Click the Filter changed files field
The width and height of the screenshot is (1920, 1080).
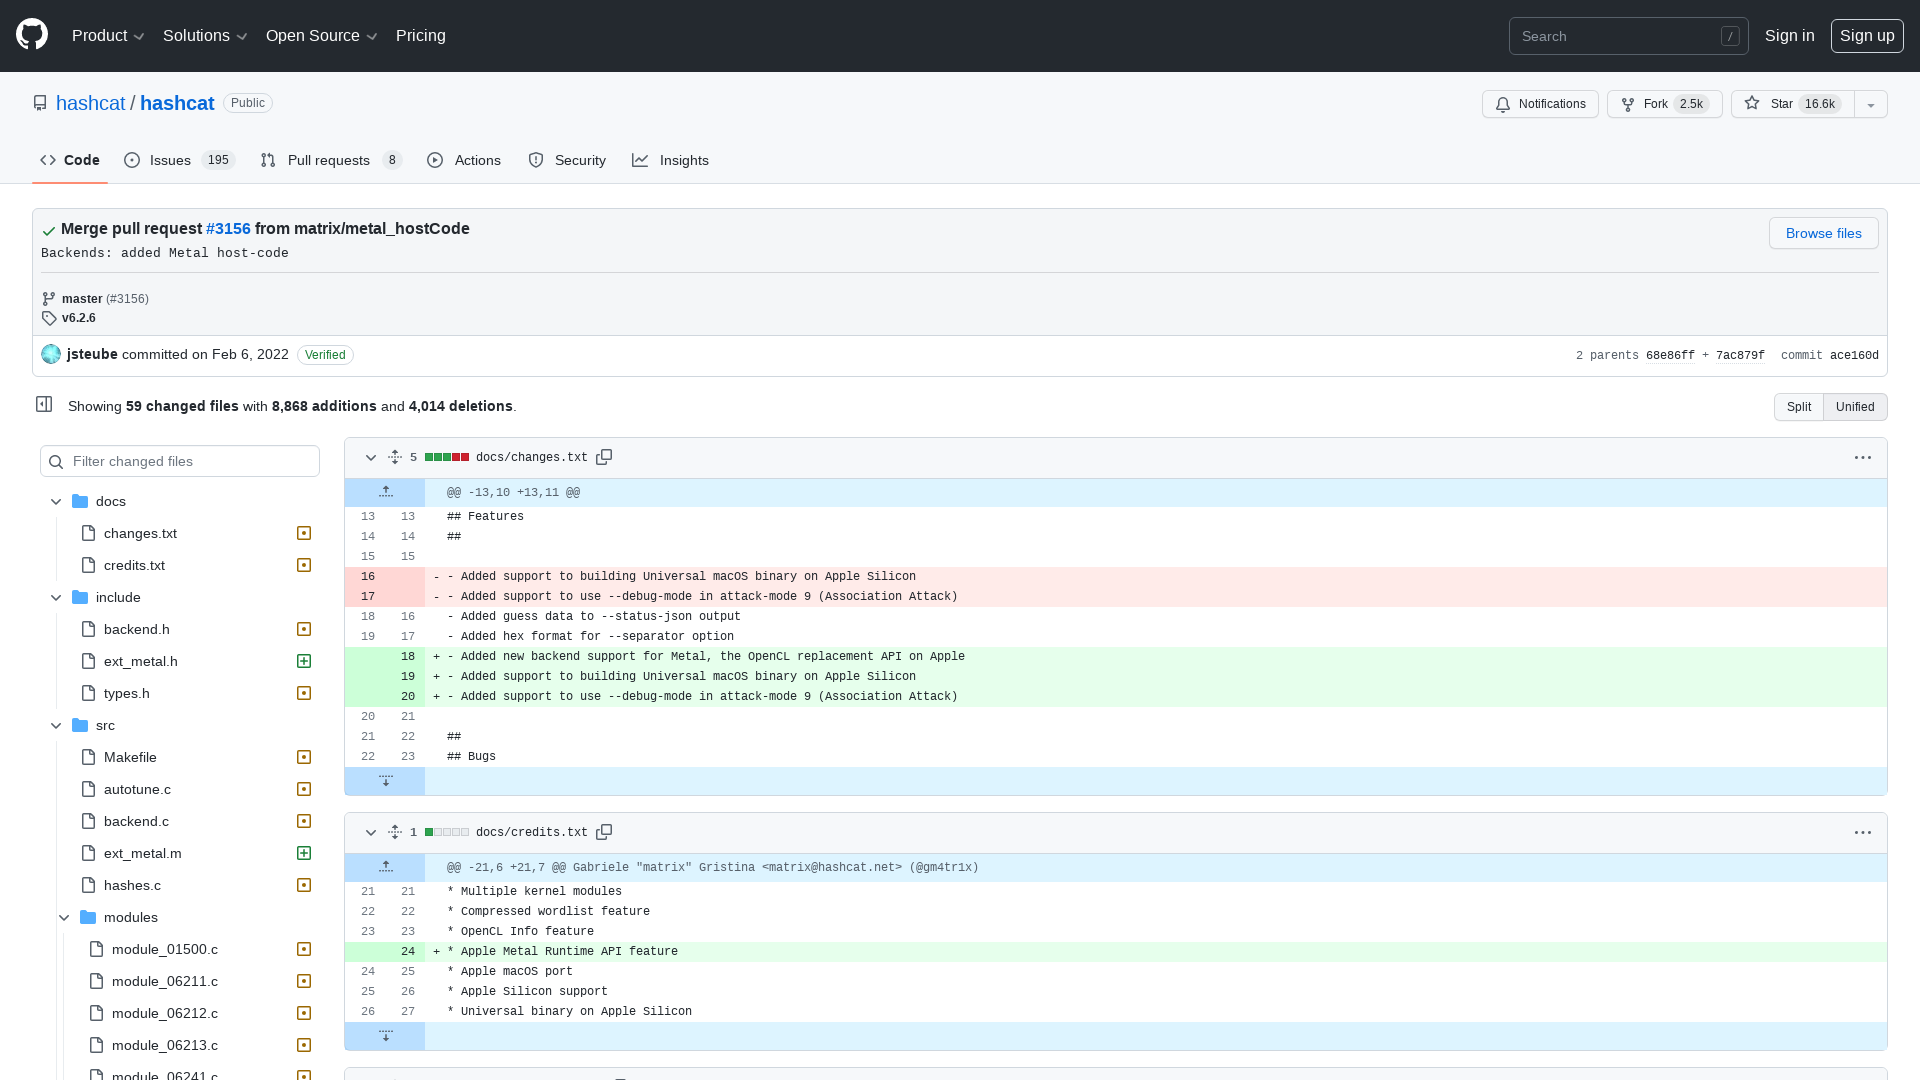[180, 461]
